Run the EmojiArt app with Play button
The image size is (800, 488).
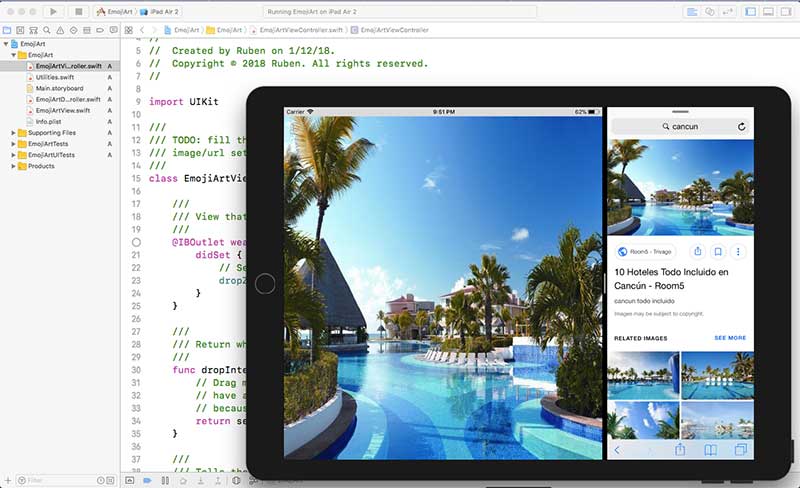pyautogui.click(x=53, y=11)
